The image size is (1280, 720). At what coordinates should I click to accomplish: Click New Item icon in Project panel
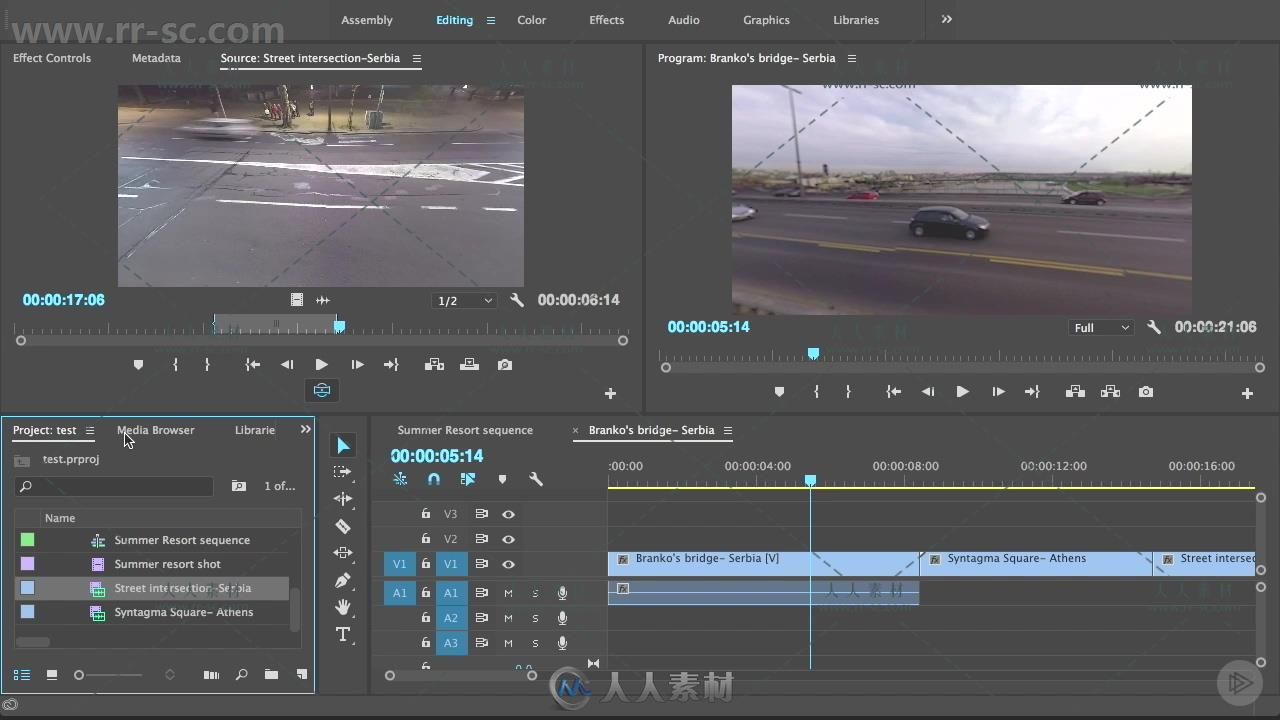point(301,675)
